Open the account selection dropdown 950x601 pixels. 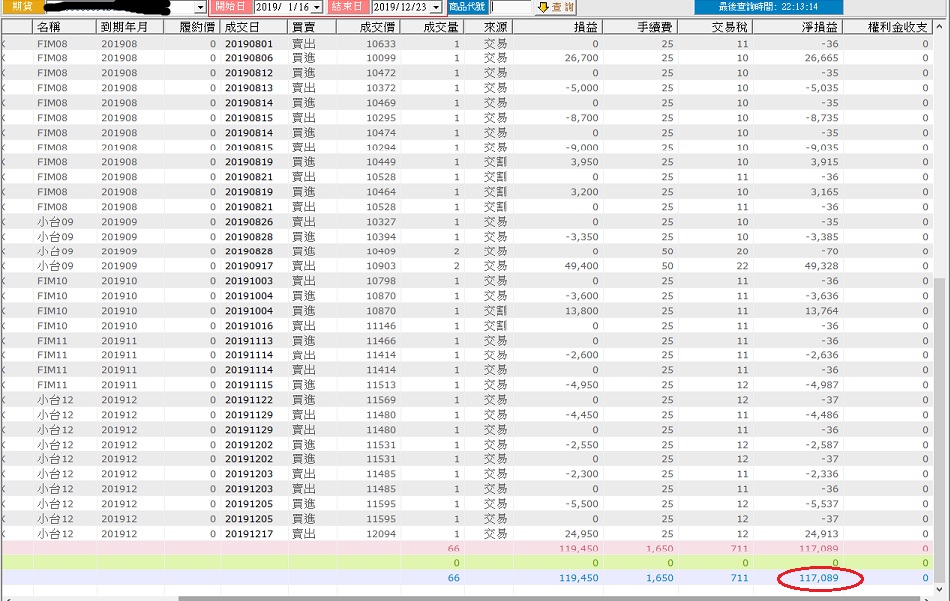[x=200, y=7]
